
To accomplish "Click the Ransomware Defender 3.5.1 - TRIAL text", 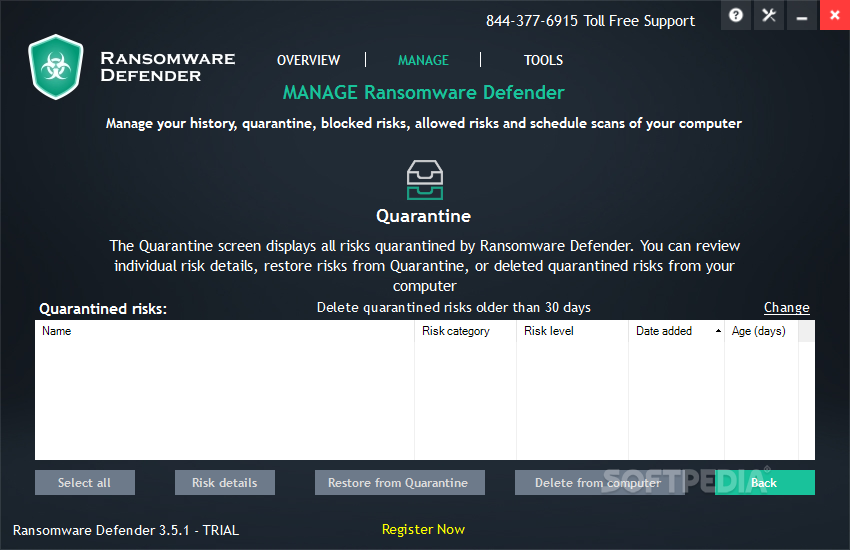I will [126, 530].
